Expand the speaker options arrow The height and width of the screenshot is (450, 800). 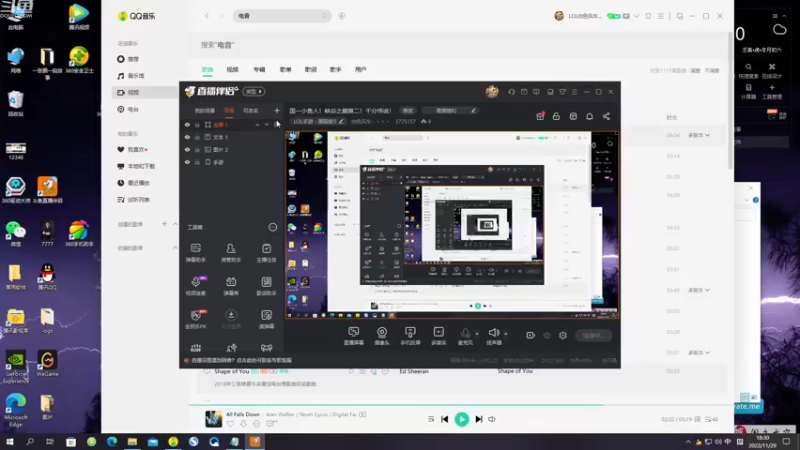[x=506, y=334]
